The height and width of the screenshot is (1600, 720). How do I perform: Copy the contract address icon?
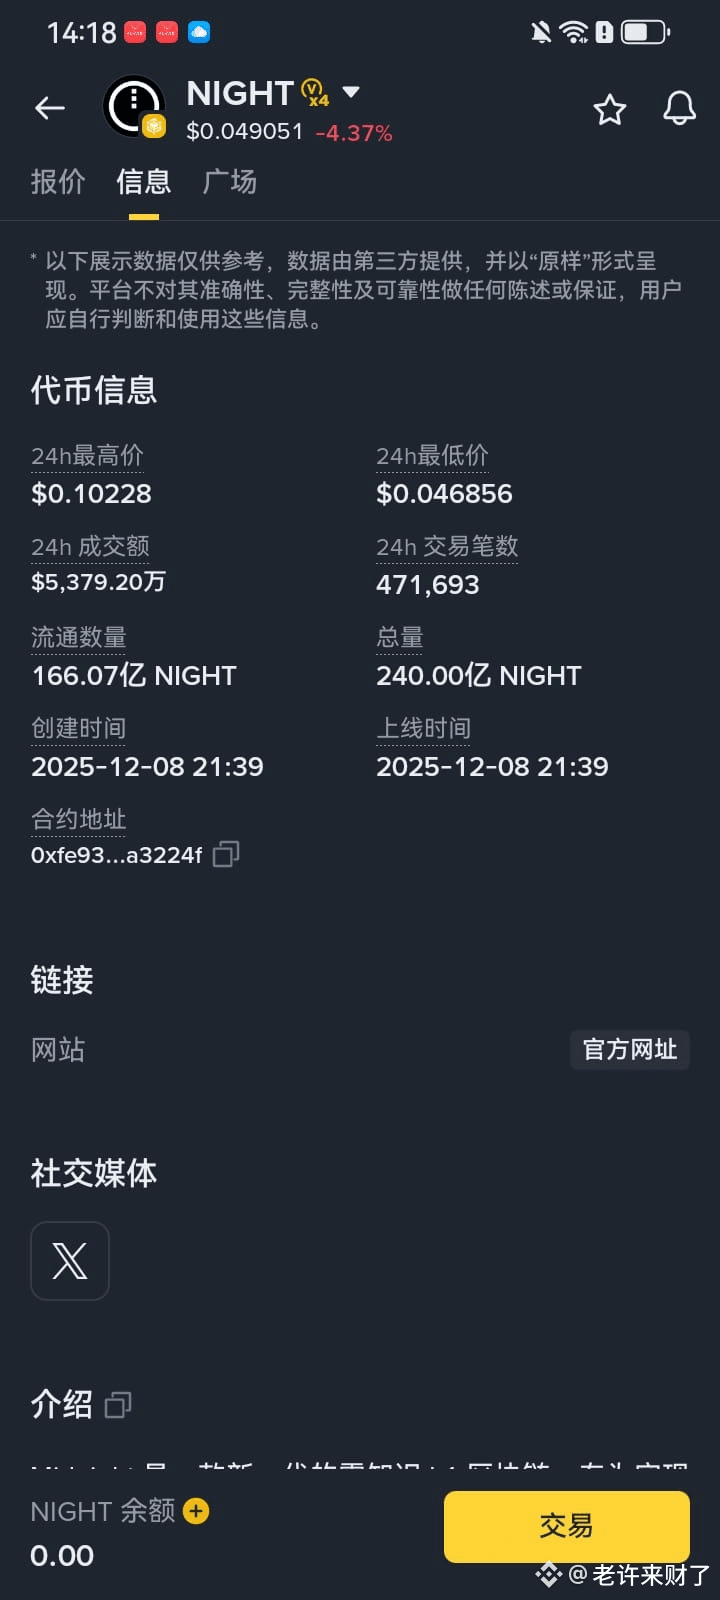pos(226,854)
